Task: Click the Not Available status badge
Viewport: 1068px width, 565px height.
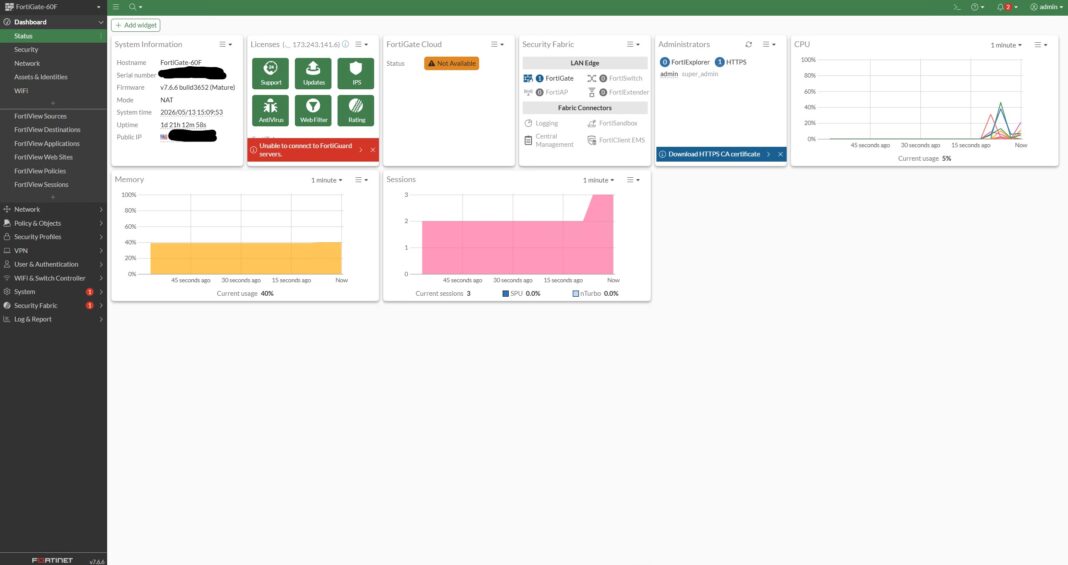Action: [x=452, y=63]
